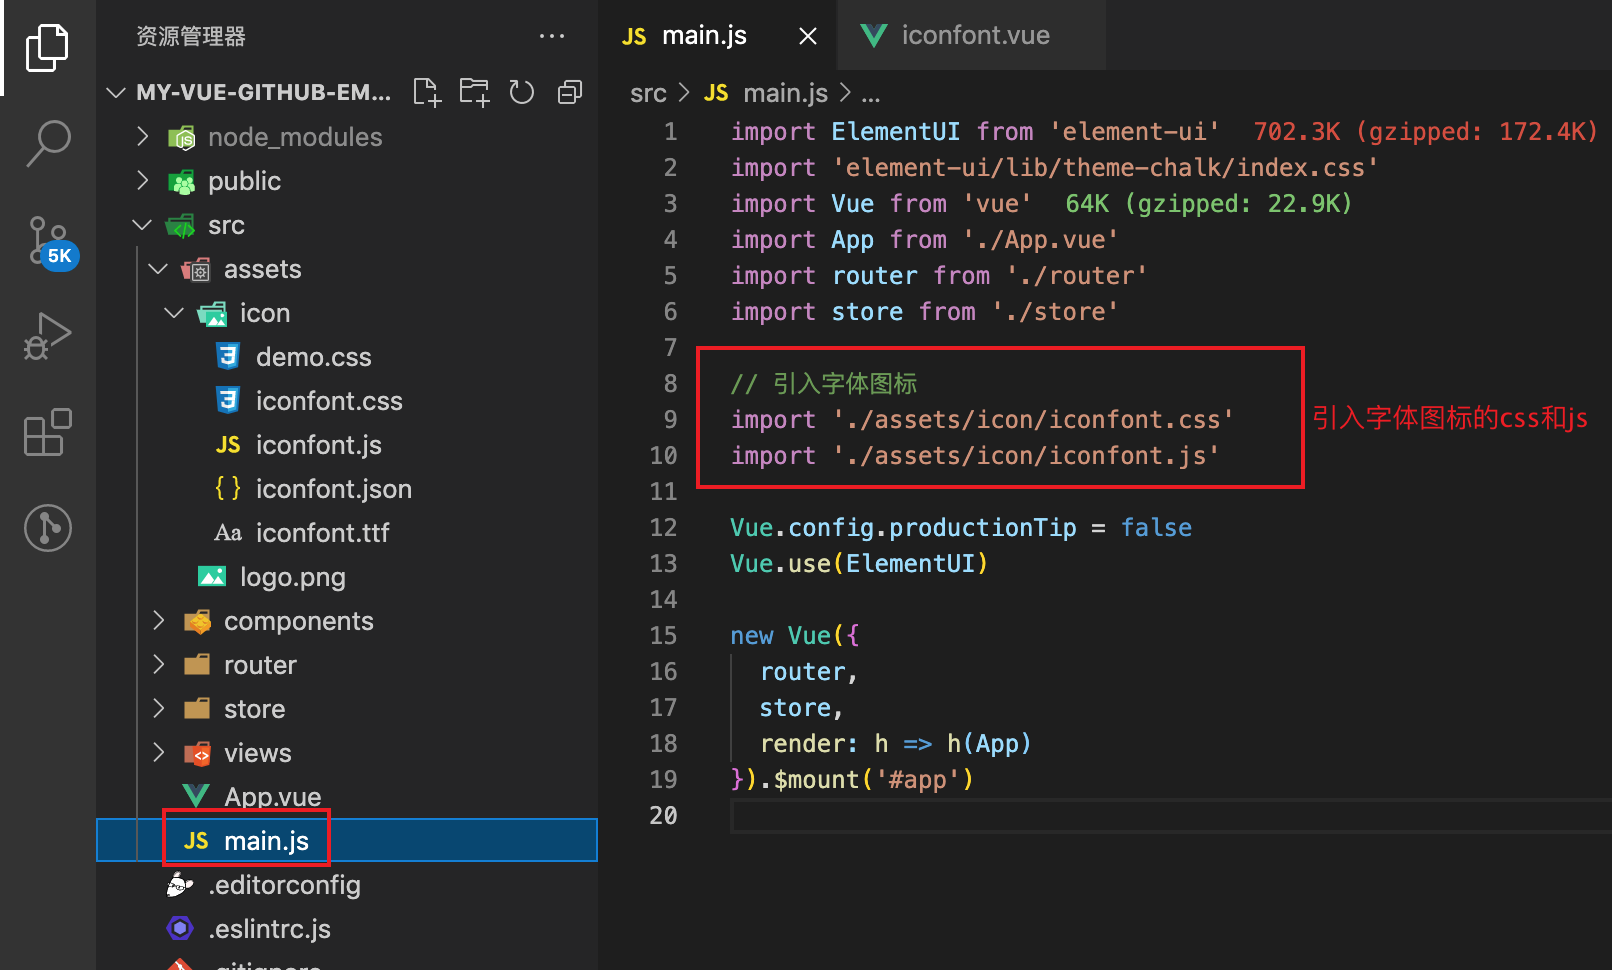The image size is (1612, 970).
Task: Open the .editorconfig file
Action: [284, 885]
